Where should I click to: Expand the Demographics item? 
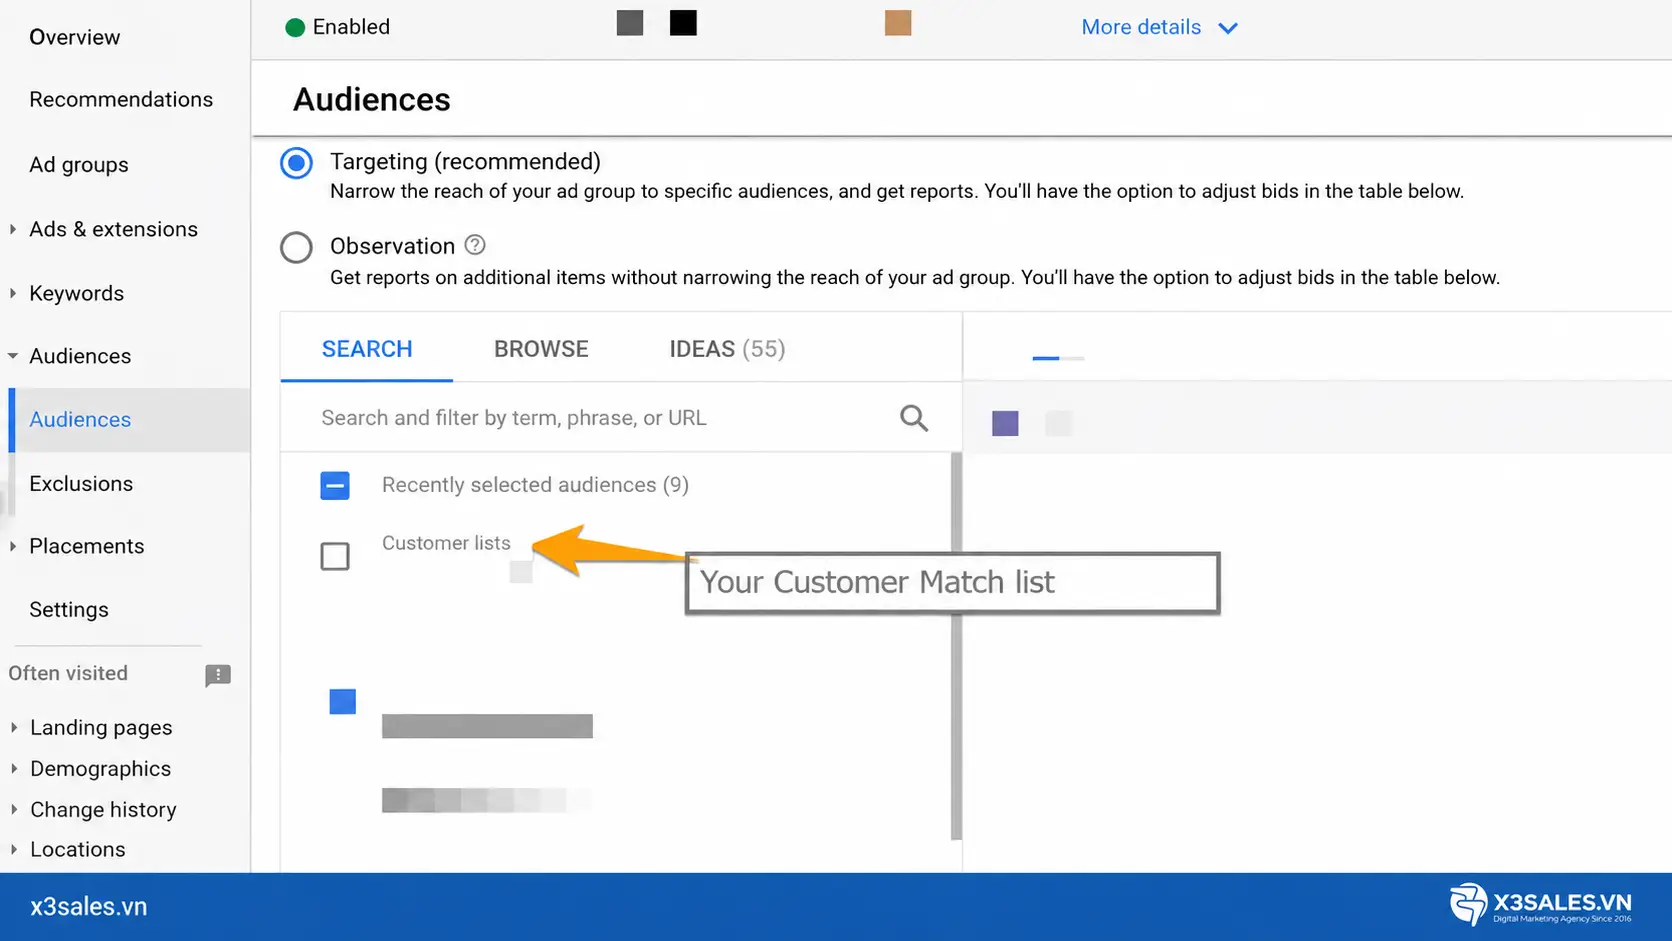(14, 769)
